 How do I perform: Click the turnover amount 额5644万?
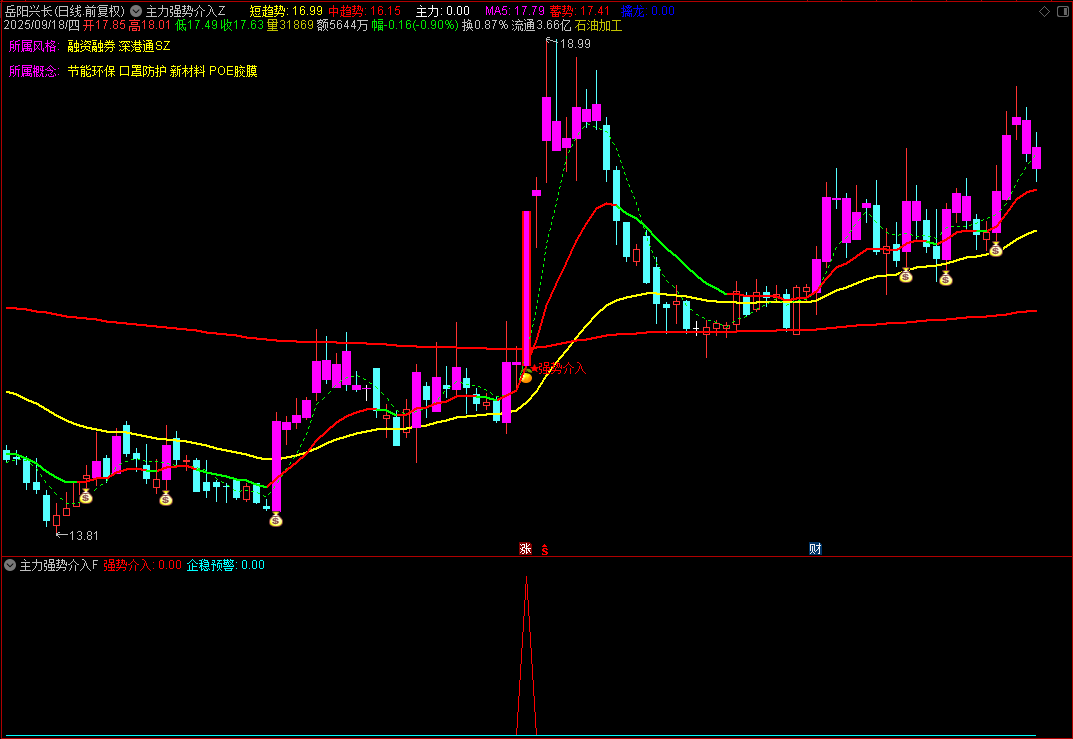342,25
